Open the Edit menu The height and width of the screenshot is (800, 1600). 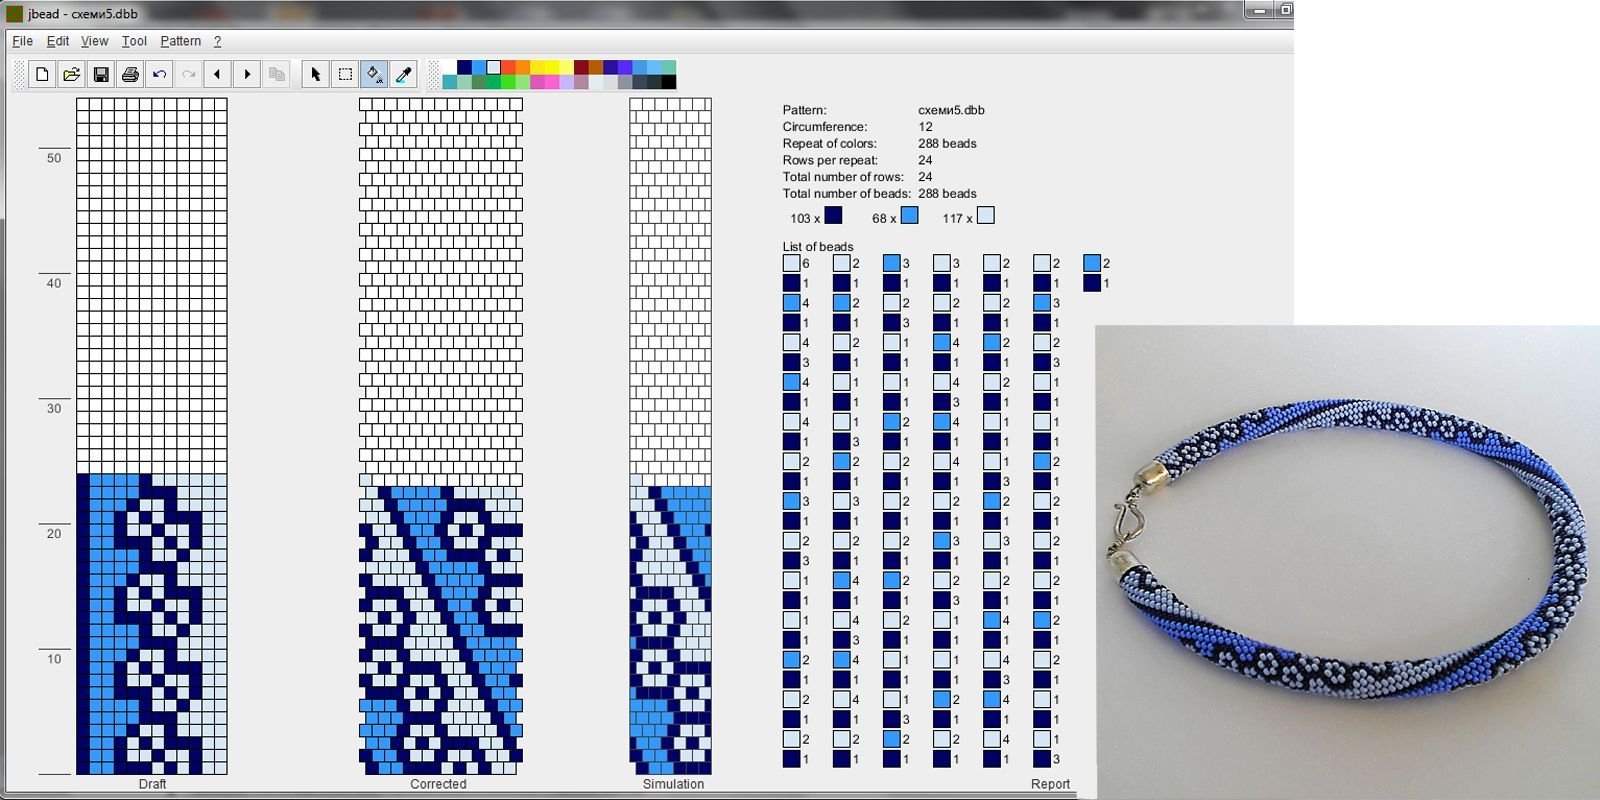58,41
